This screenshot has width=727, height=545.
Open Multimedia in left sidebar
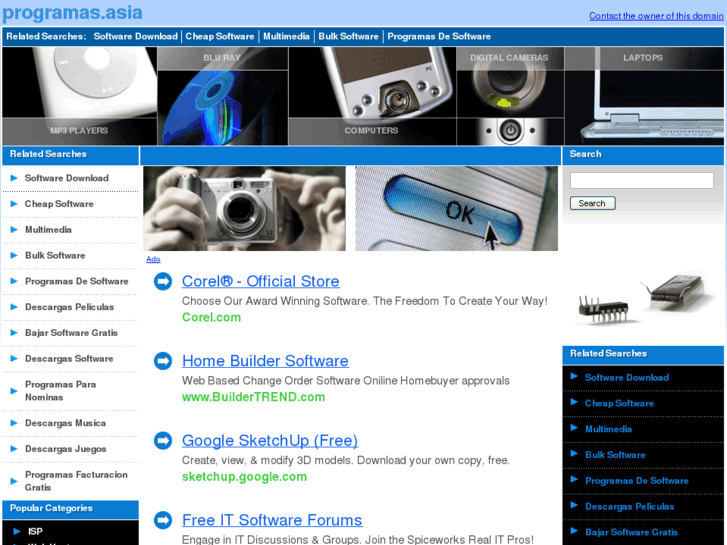coord(48,230)
